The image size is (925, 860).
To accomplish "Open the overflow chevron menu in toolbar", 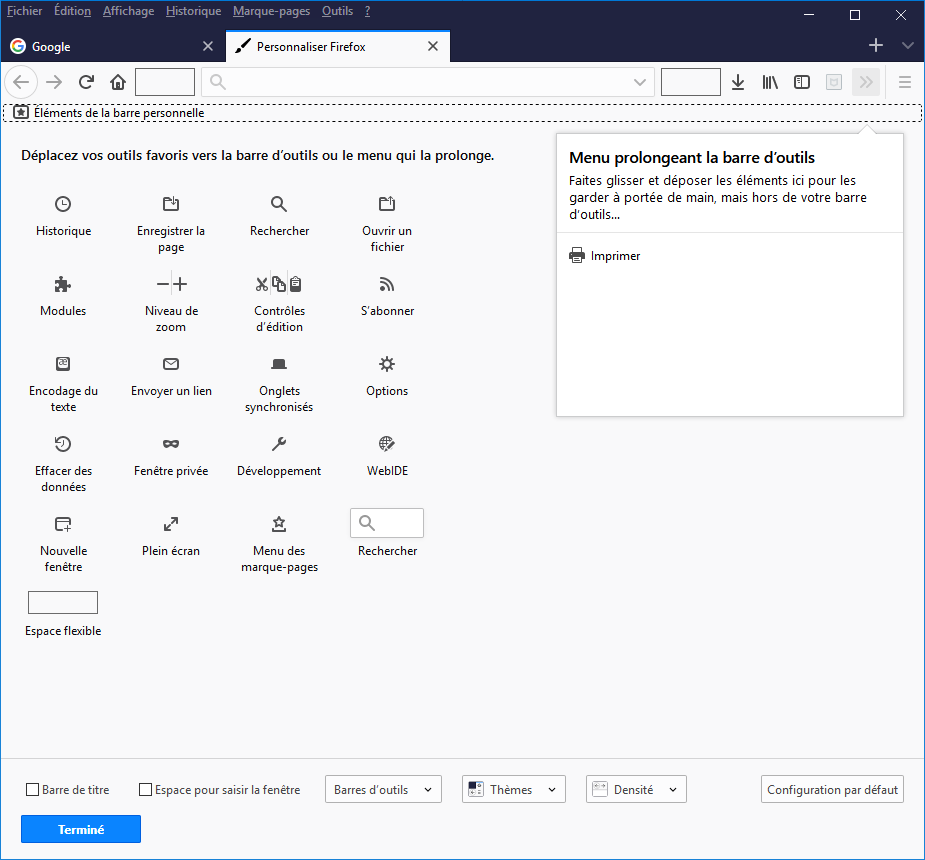I will coord(866,82).
